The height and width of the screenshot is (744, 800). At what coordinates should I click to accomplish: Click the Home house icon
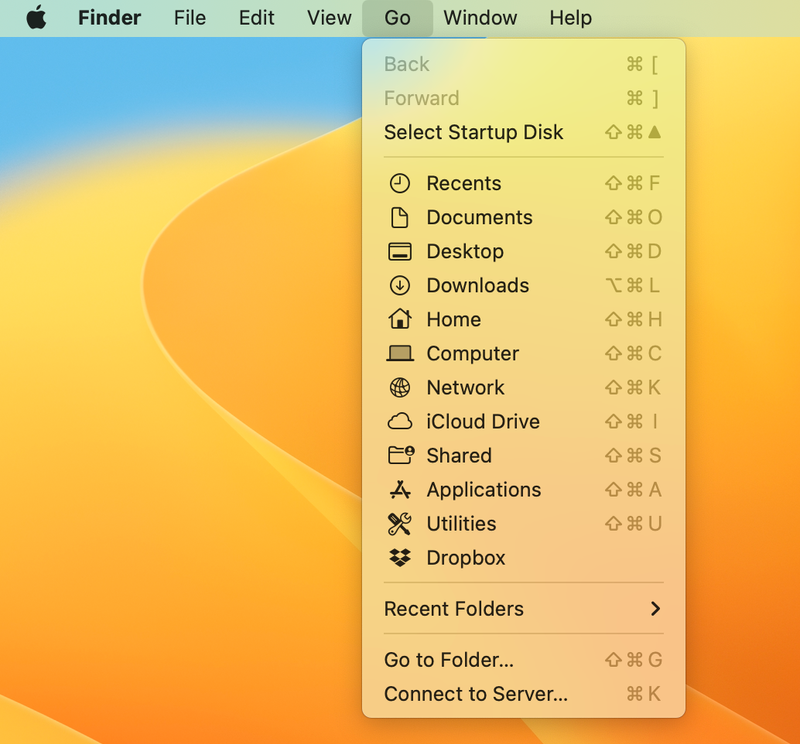(x=400, y=319)
